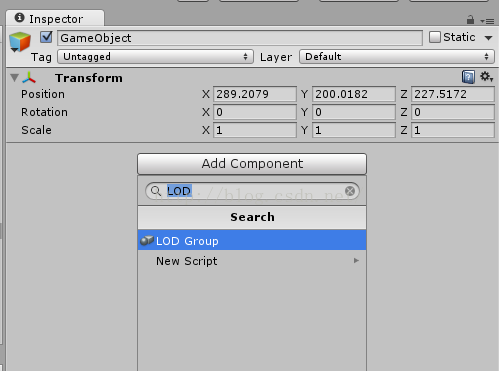Click the Position Y field
The image size is (499, 371).
click(x=354, y=94)
